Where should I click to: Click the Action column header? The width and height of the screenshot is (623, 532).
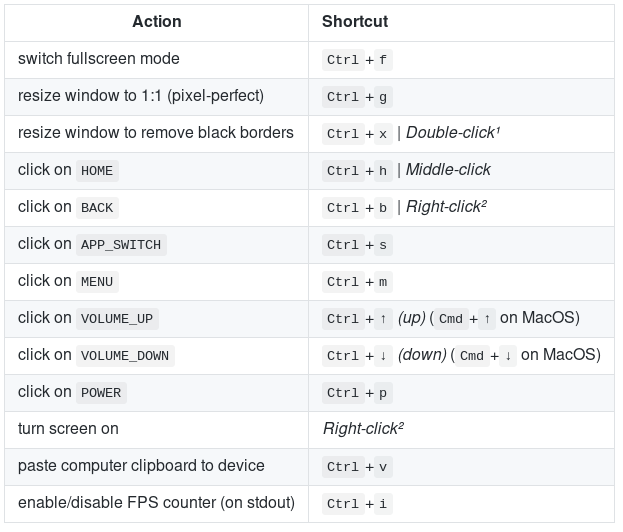[x=155, y=21]
